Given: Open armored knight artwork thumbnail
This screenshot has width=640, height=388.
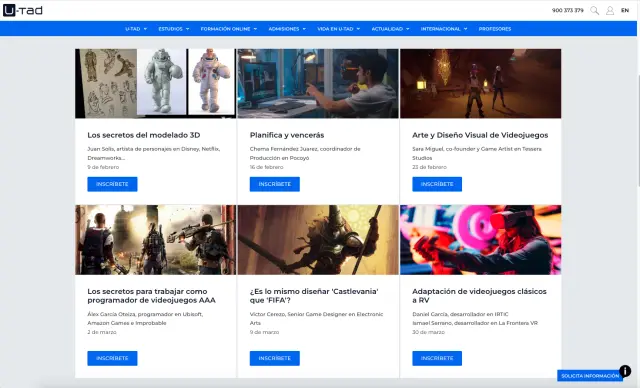Looking at the screenshot, I should coord(318,240).
